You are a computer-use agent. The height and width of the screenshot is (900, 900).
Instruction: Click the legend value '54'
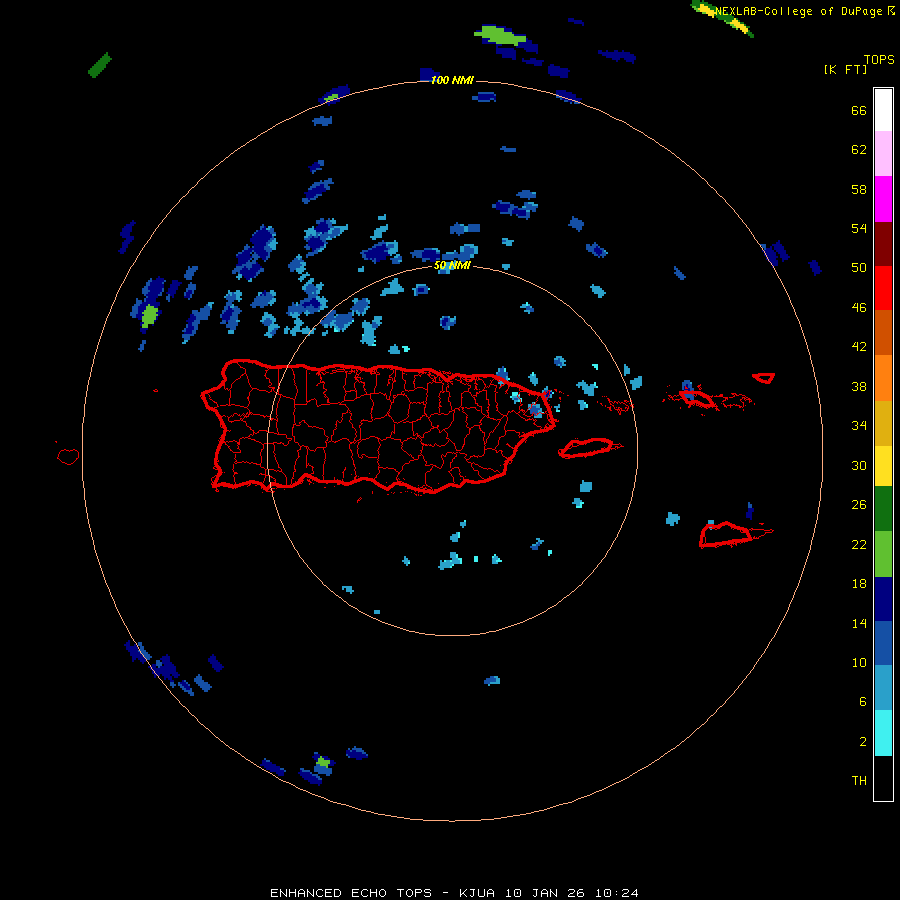pyautogui.click(x=859, y=228)
